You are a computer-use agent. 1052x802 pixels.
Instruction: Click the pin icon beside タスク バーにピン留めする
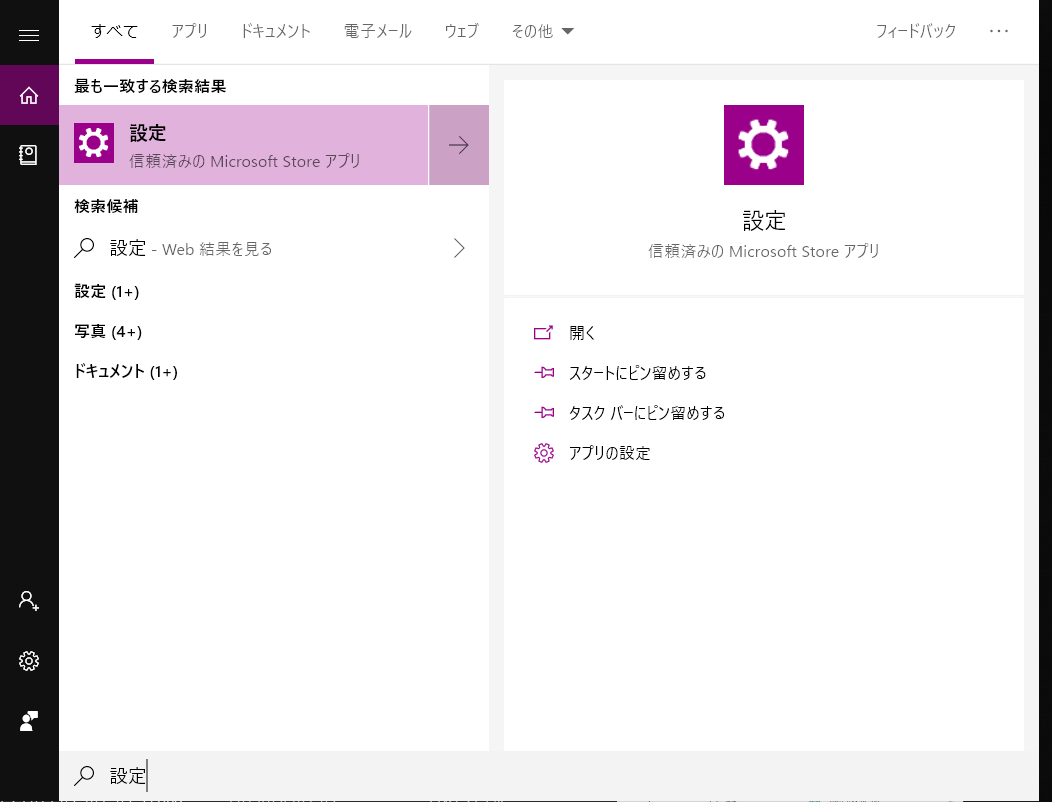coord(544,413)
